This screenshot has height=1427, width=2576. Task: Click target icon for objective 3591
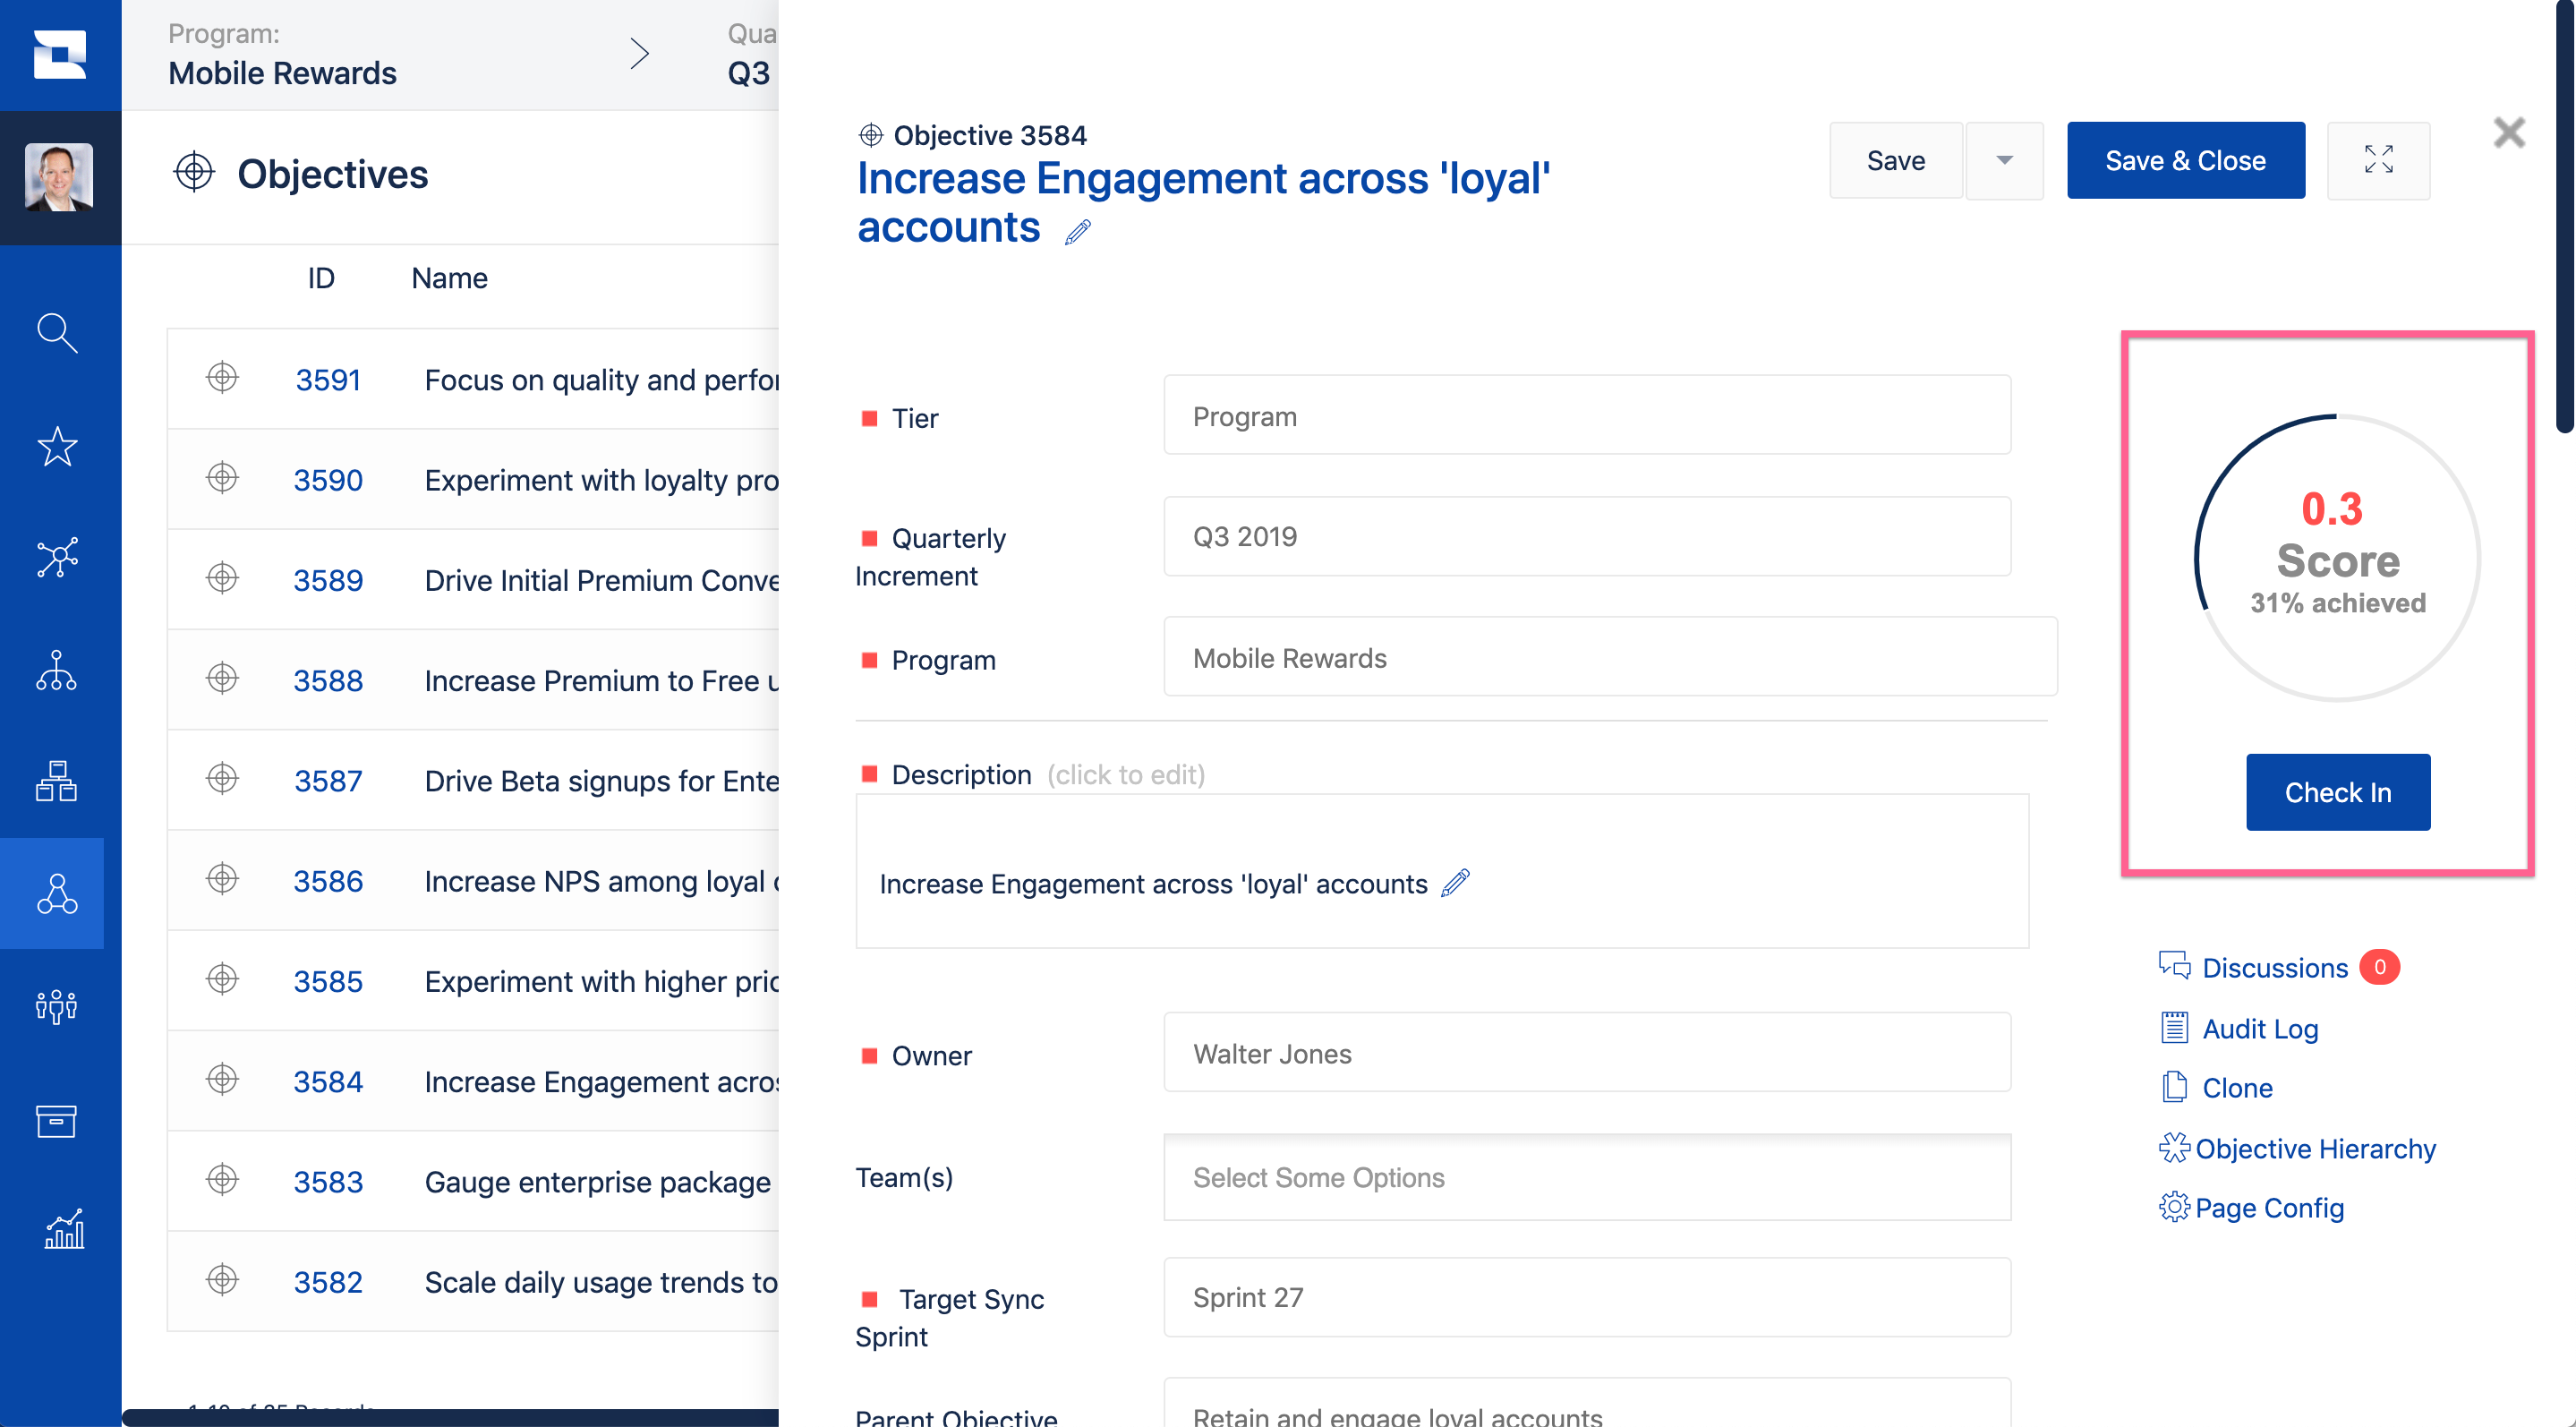222,378
